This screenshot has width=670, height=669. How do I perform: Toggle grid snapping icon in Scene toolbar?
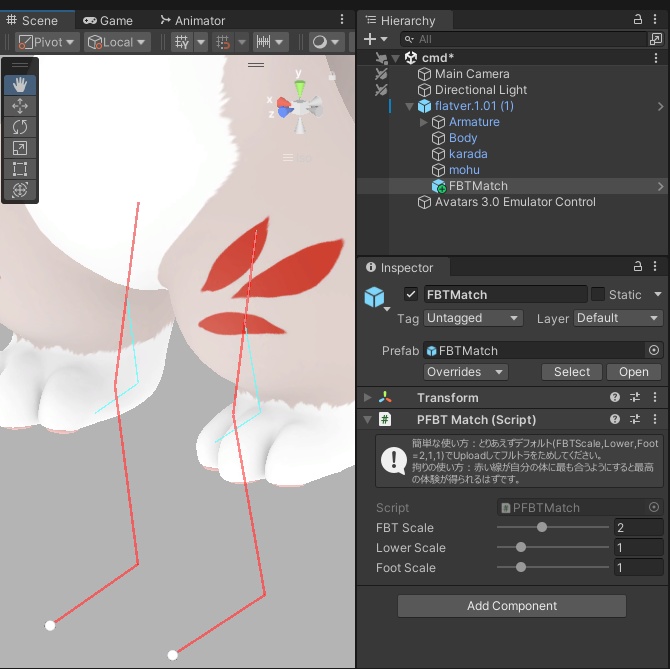click(223, 42)
